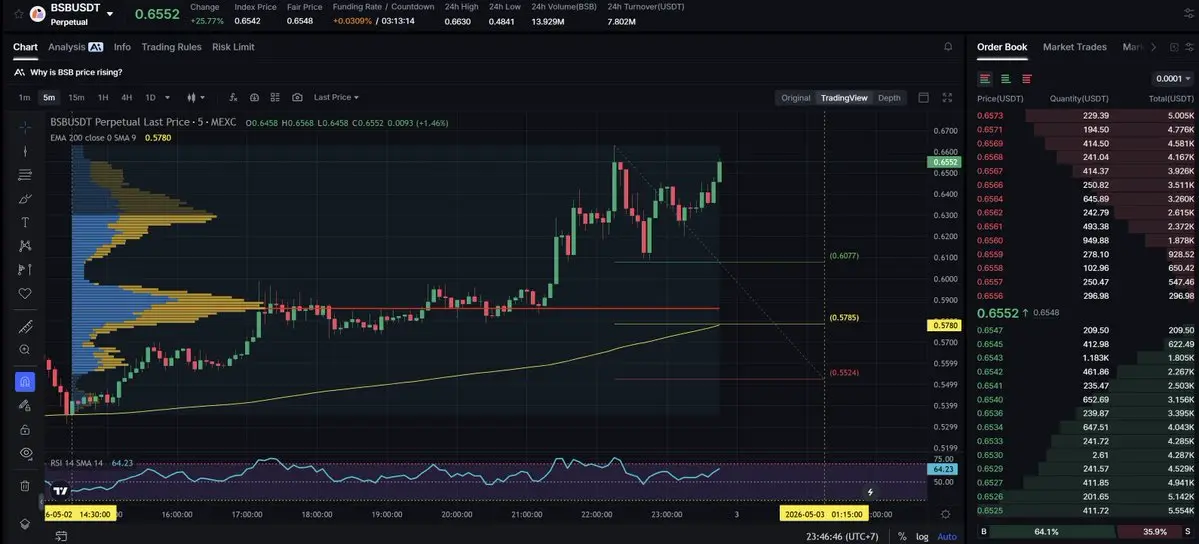Toggle magnet mode for drawings

point(25,381)
